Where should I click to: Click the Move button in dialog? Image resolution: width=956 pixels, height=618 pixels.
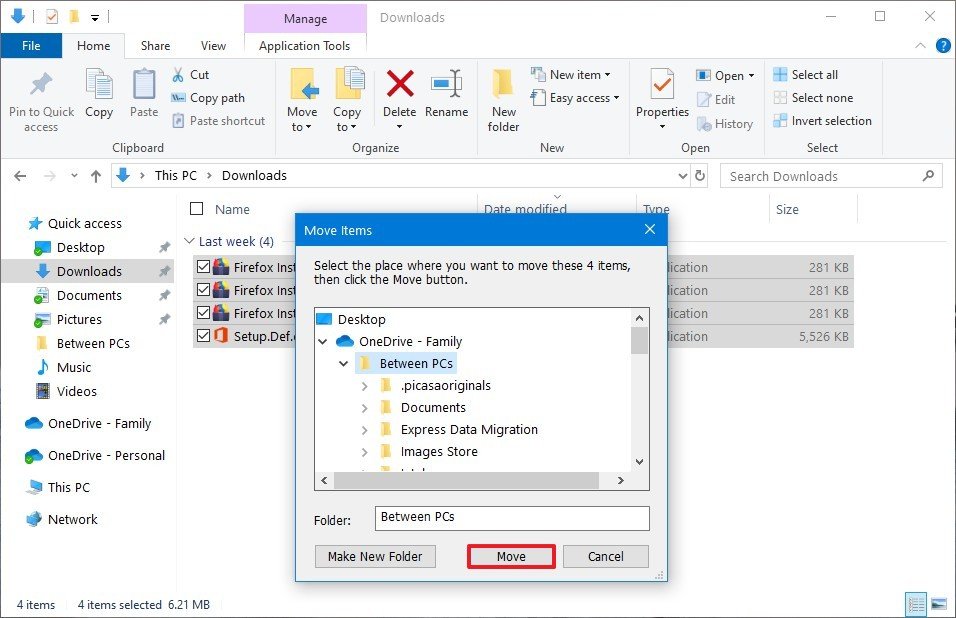(x=511, y=556)
